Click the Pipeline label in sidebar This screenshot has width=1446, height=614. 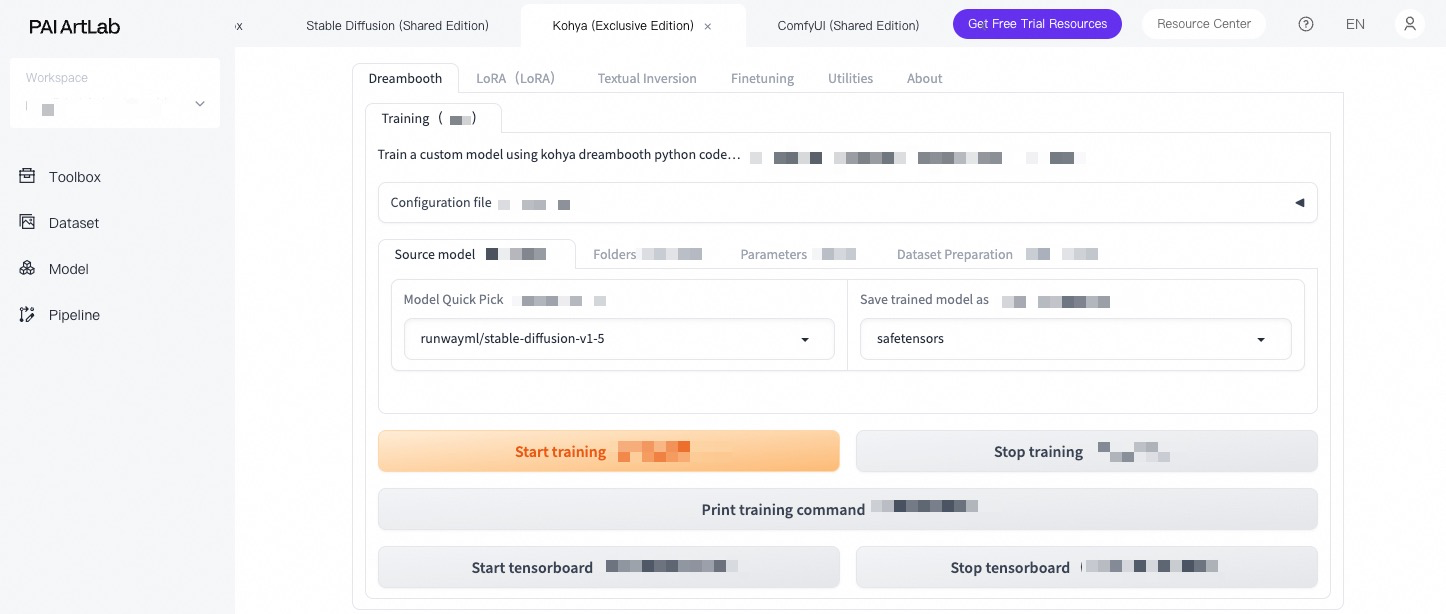tap(74, 315)
